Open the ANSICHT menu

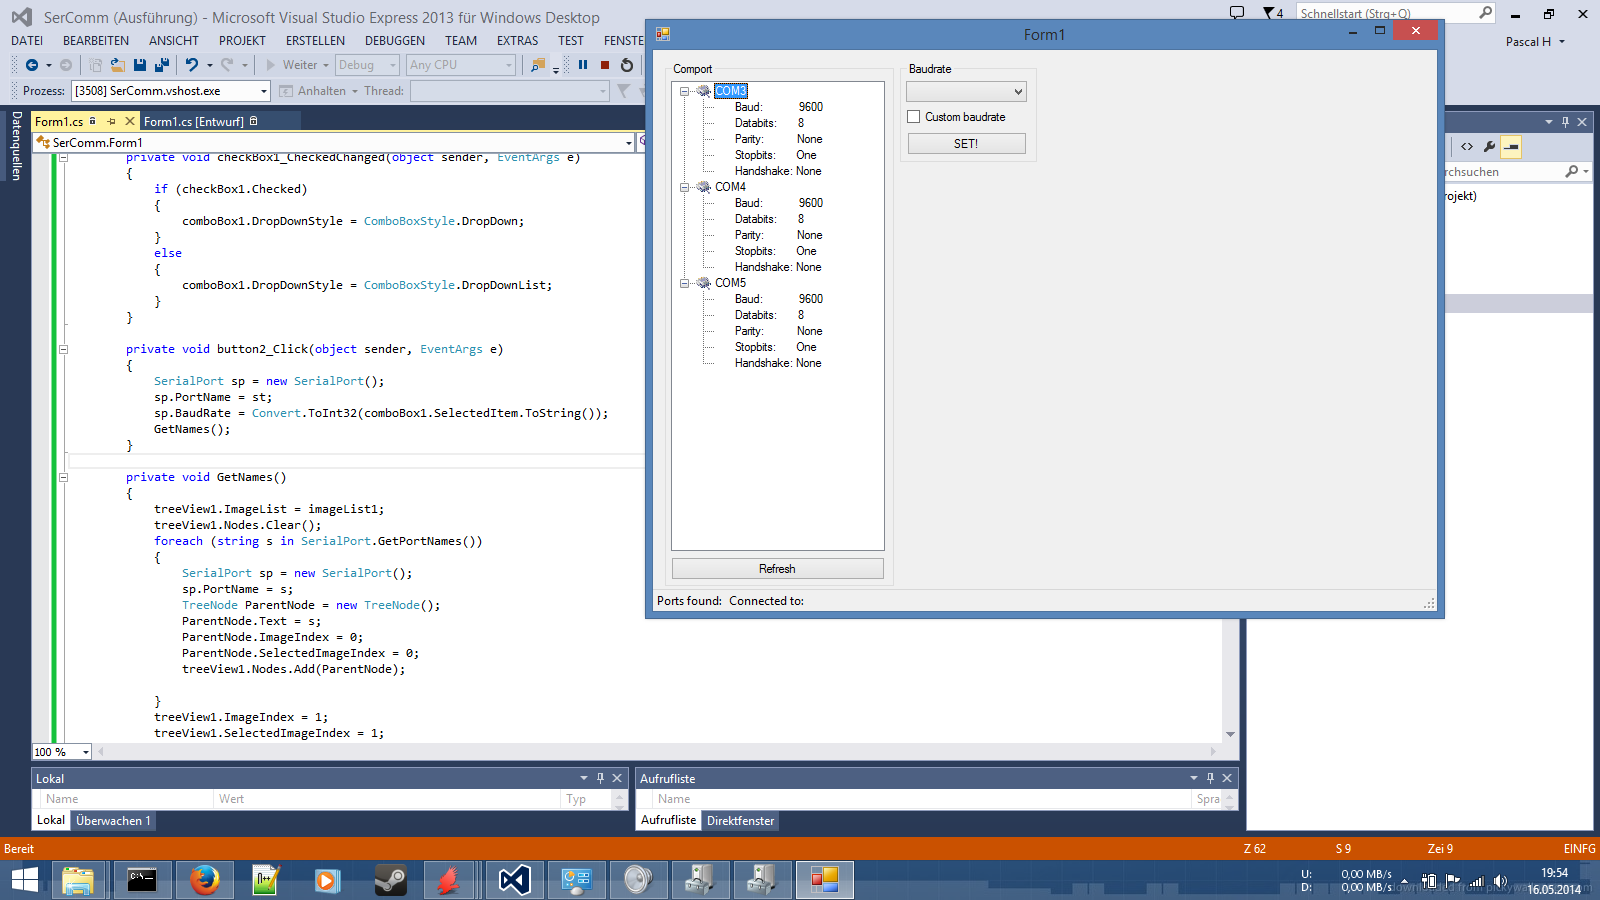(174, 41)
